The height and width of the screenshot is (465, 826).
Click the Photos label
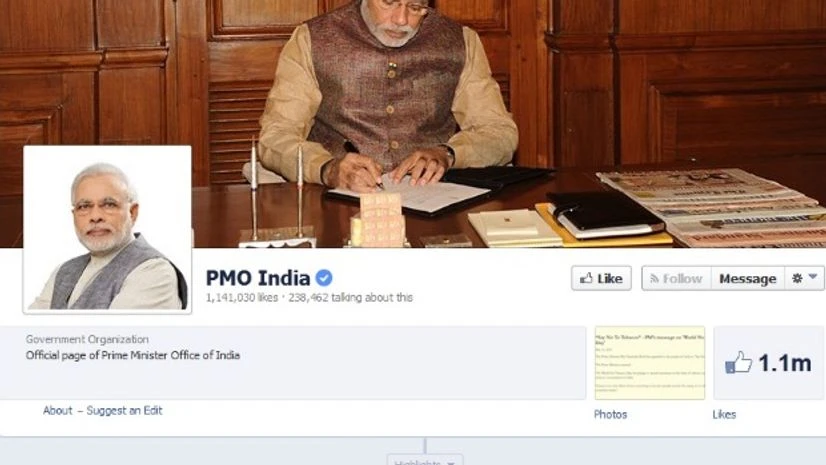coord(611,414)
